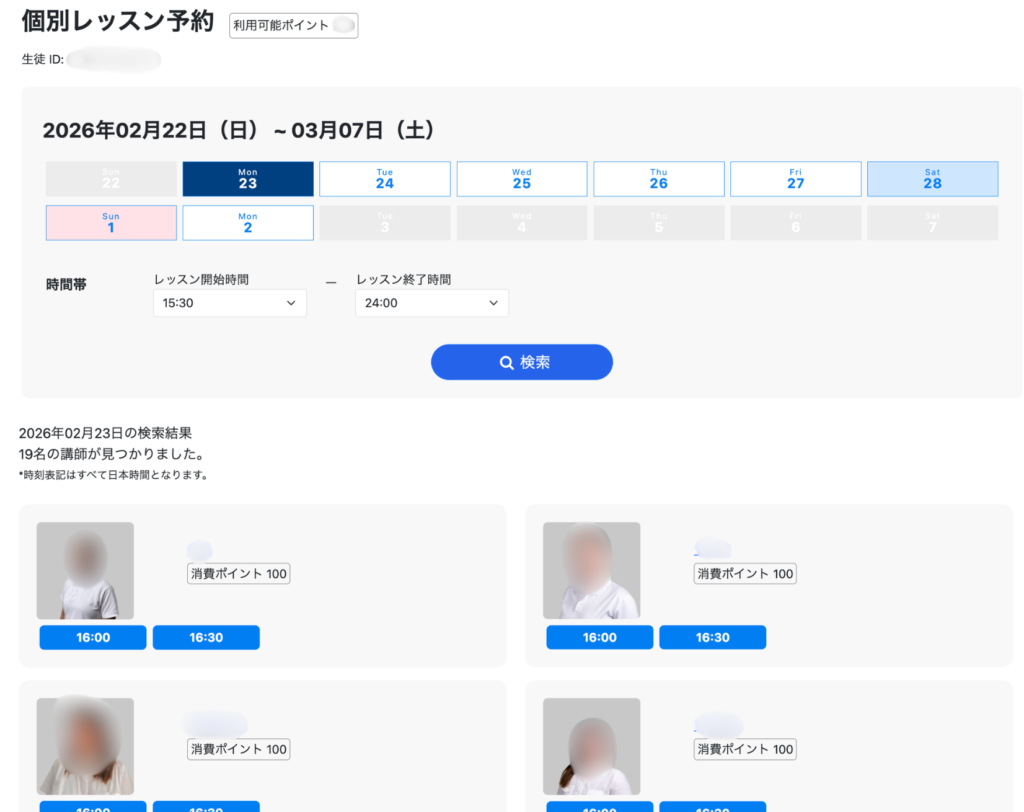Reserve the 16:30 slot of the top-left instructor
This screenshot has height=812, width=1024.
[x=206, y=637]
